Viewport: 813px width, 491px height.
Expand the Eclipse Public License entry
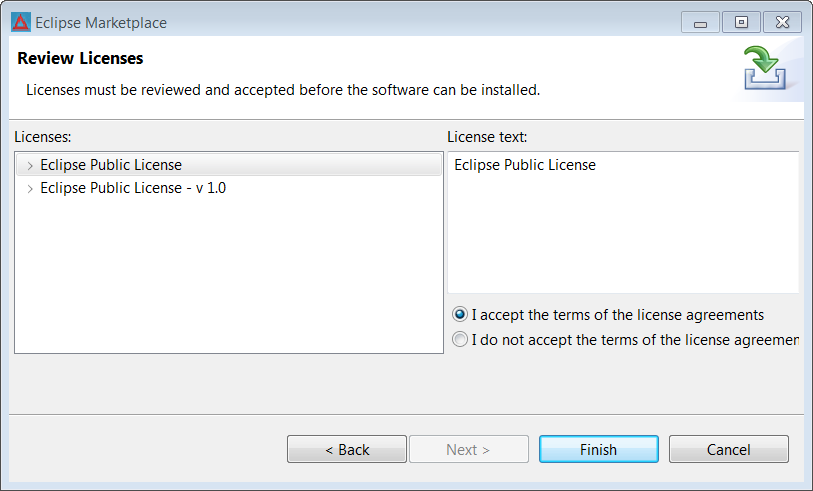pyautogui.click(x=30, y=165)
